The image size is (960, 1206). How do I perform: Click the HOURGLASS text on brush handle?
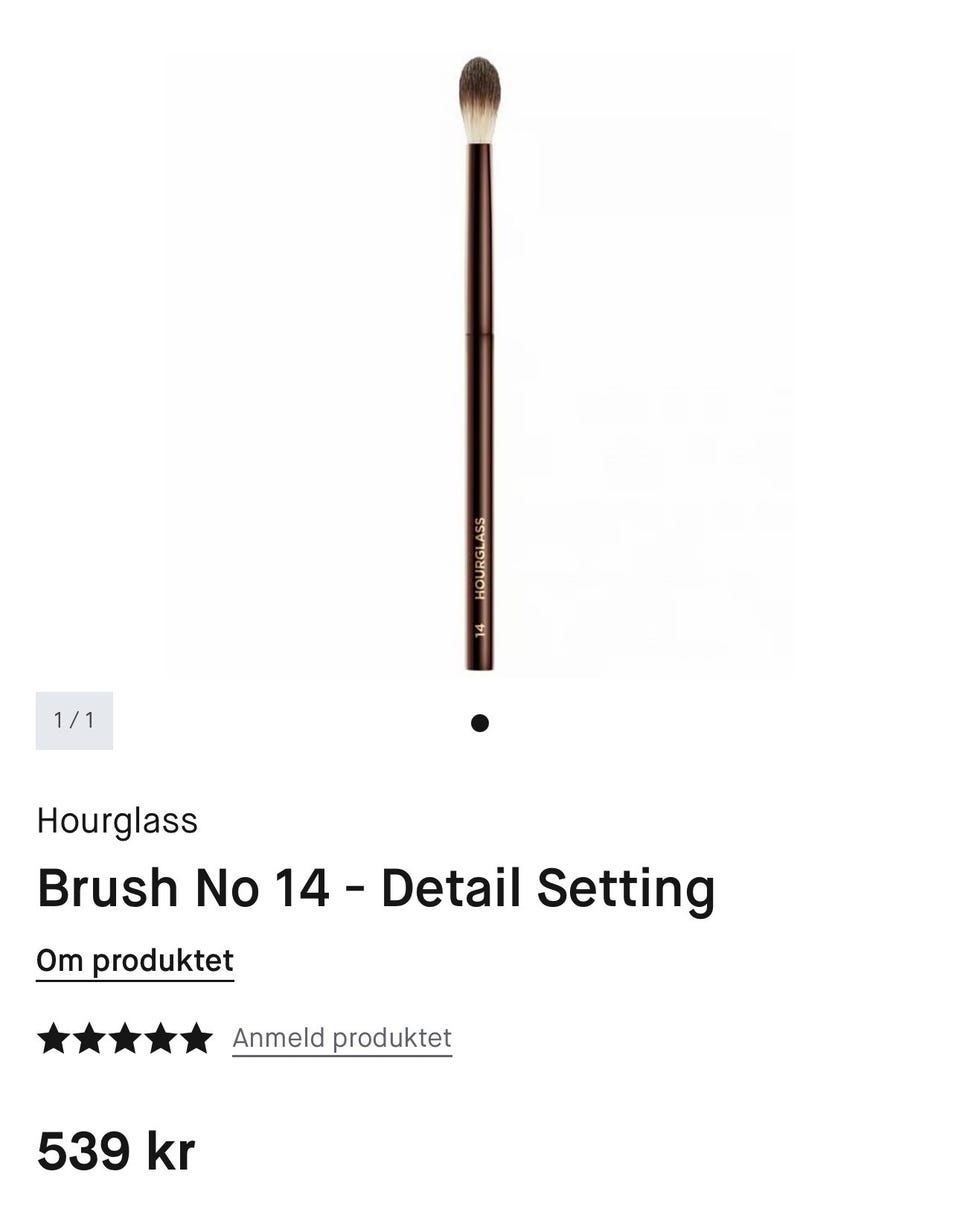(x=480, y=558)
